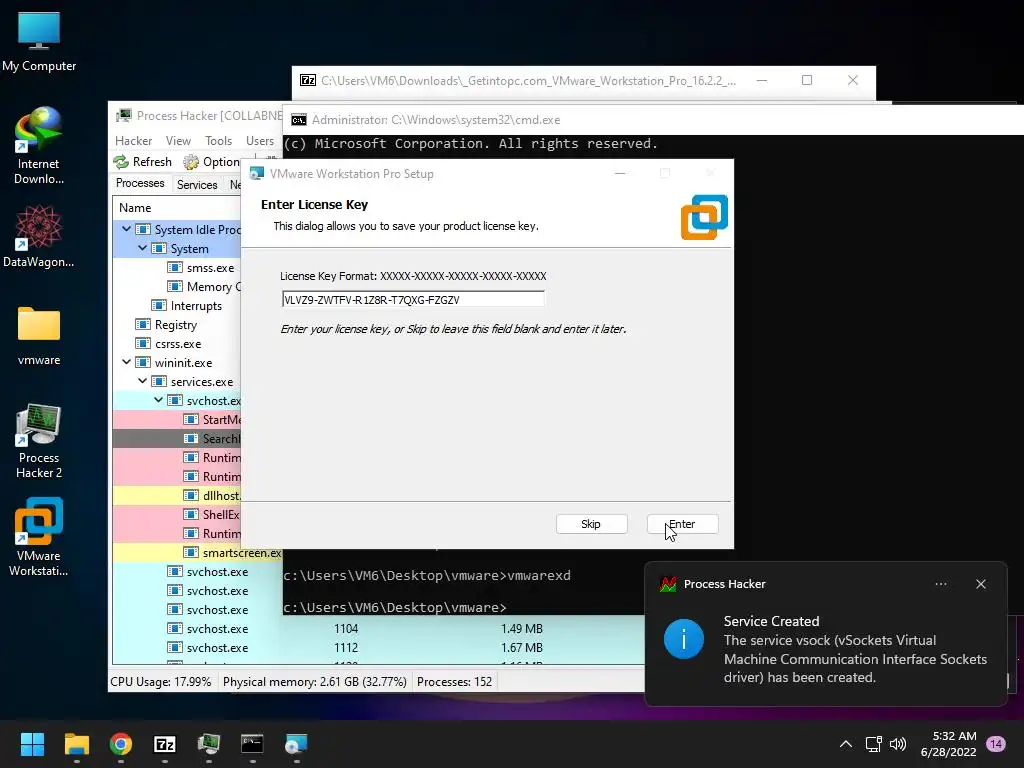Select the Registry process row
This screenshot has height=768, width=1024.
[x=177, y=325]
